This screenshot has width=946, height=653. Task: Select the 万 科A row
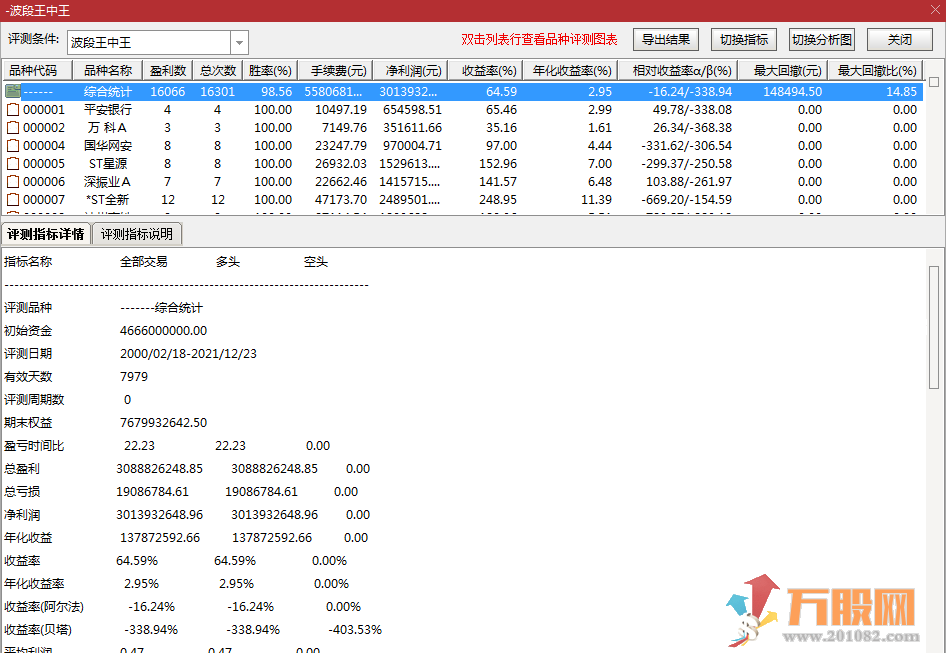(463, 128)
